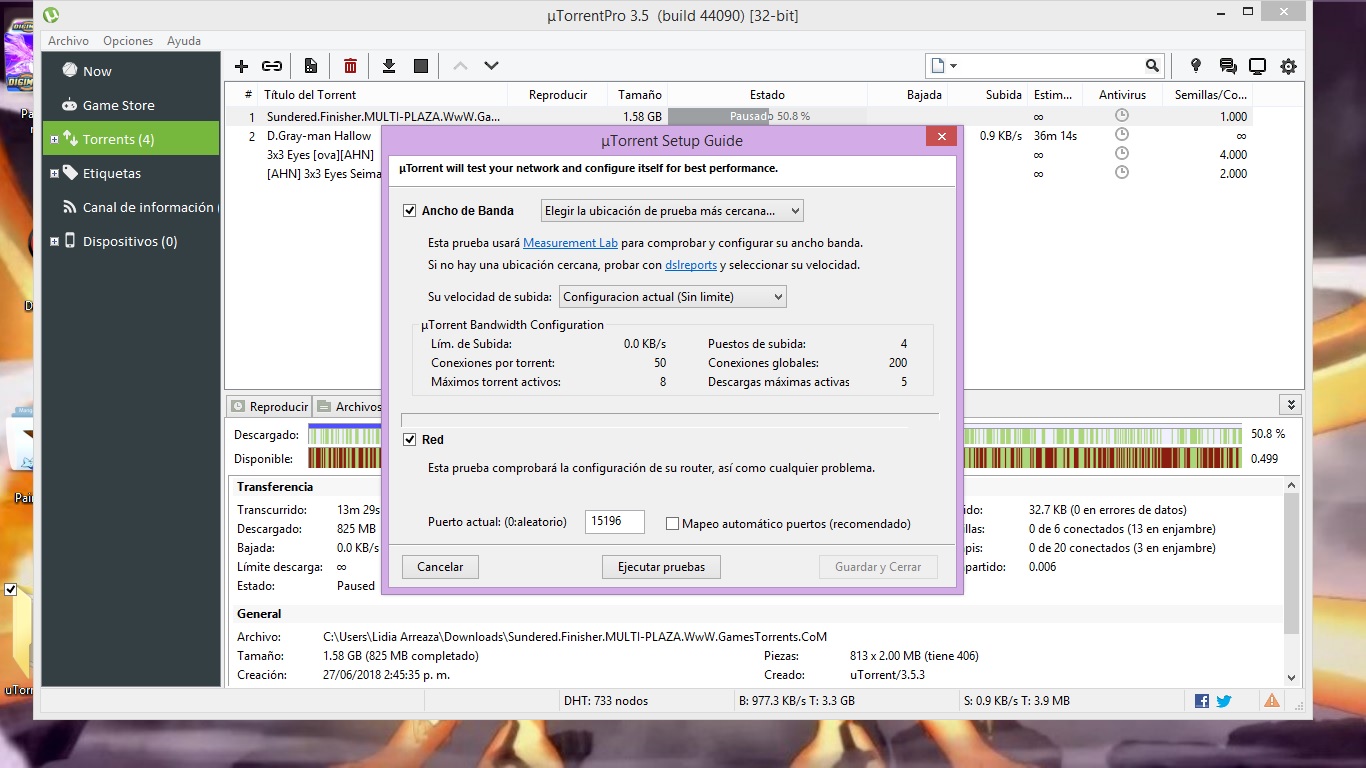
Task: Click antivirus clock icon for D.Gray-man Hallow row
Action: [x=1122, y=135]
